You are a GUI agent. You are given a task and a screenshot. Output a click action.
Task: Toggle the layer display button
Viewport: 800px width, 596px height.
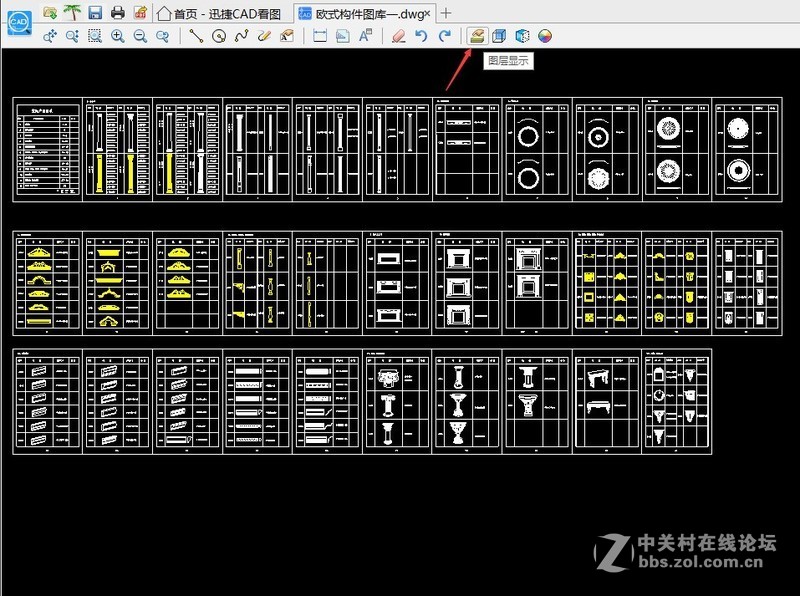(x=477, y=36)
